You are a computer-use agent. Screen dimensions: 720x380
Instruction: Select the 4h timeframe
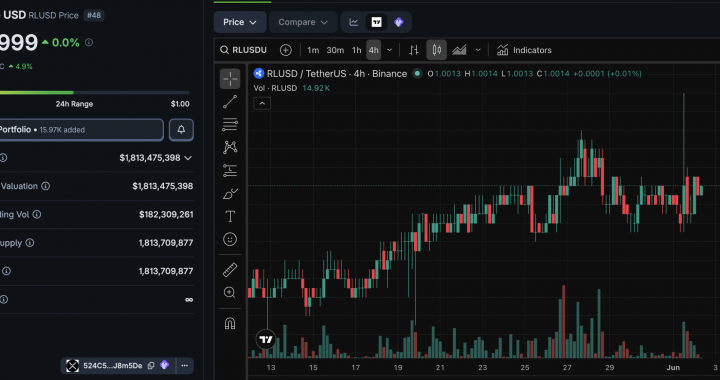click(374, 50)
